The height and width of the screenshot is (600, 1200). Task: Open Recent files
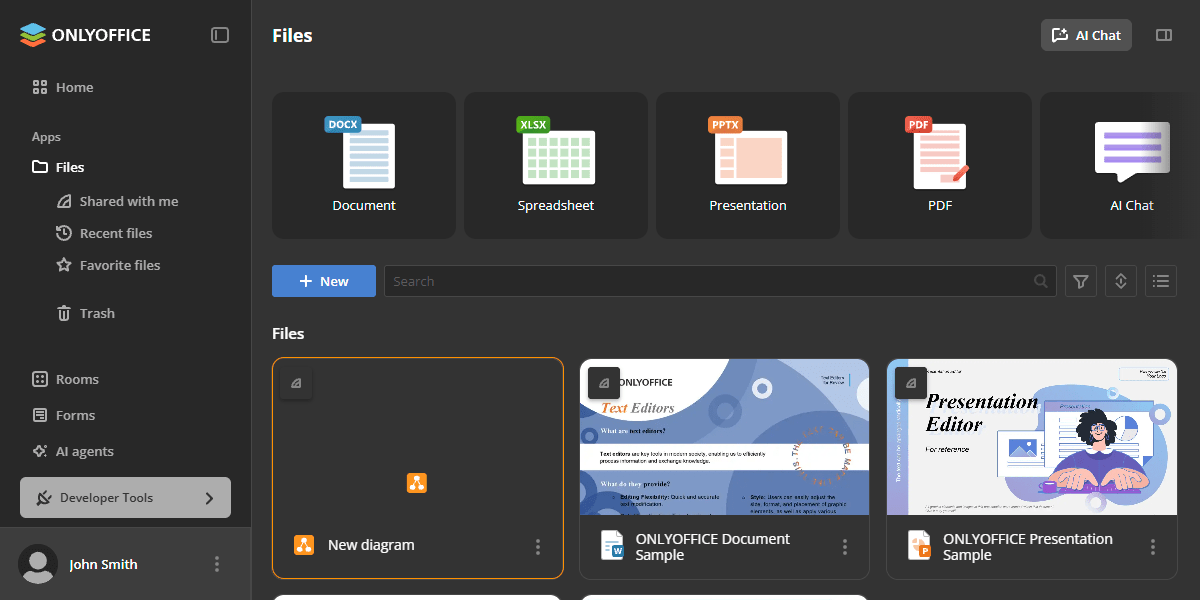[104, 233]
